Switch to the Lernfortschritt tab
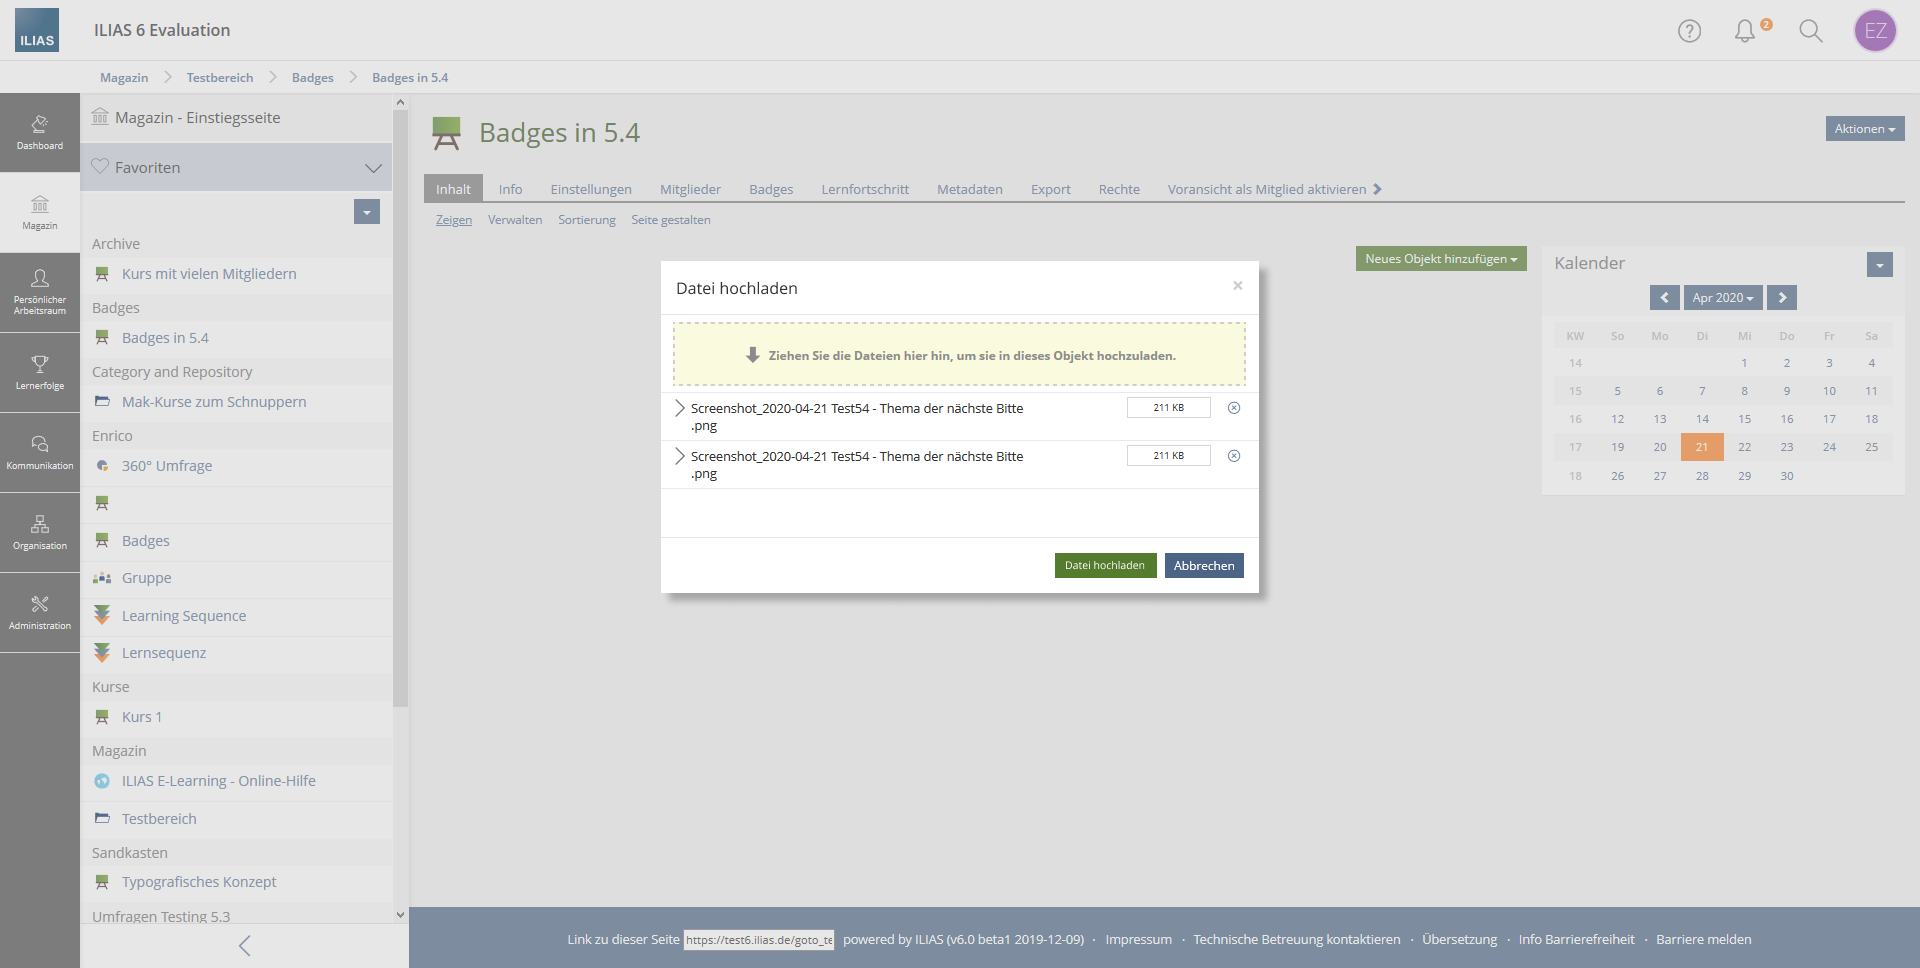This screenshot has height=968, width=1920. pos(865,189)
